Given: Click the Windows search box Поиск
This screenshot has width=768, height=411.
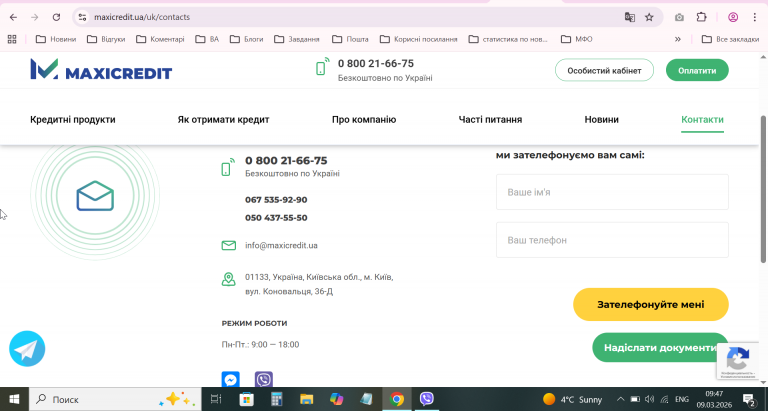Looking at the screenshot, I should point(115,399).
